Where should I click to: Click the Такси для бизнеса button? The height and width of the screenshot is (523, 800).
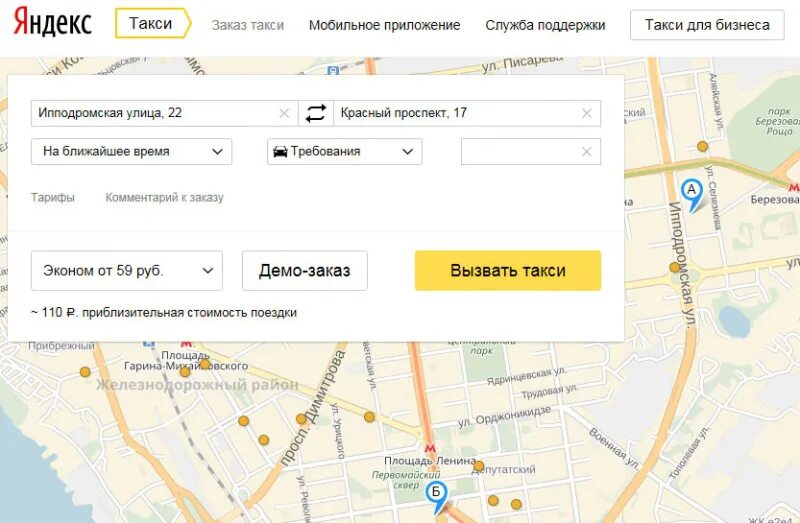coord(707,25)
